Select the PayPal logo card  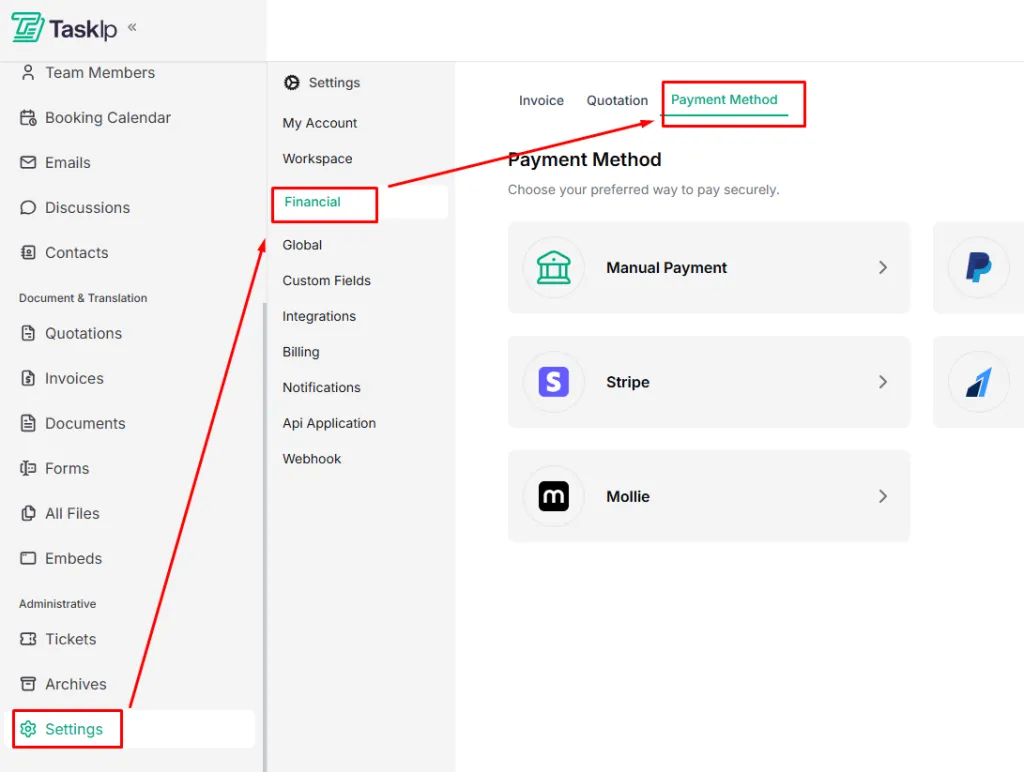pyautogui.click(x=978, y=267)
